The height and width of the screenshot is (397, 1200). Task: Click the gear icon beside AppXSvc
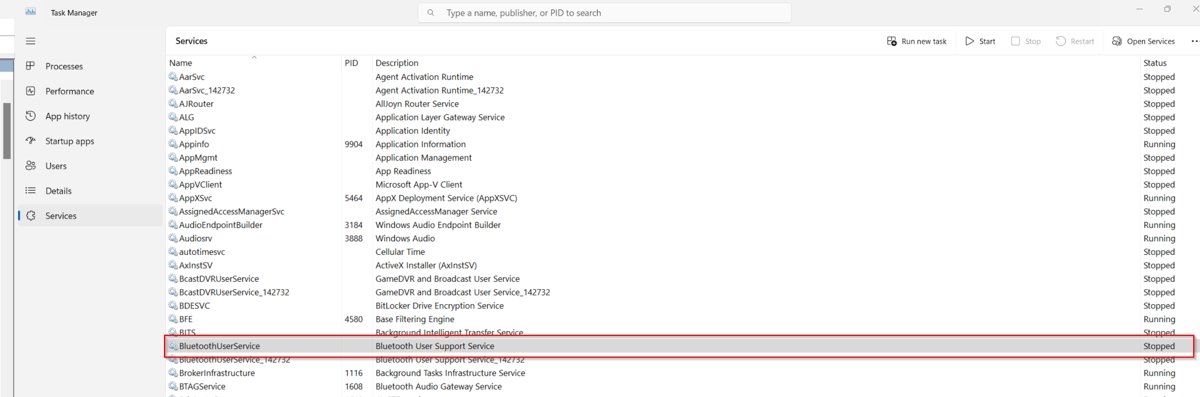pyautogui.click(x=174, y=198)
